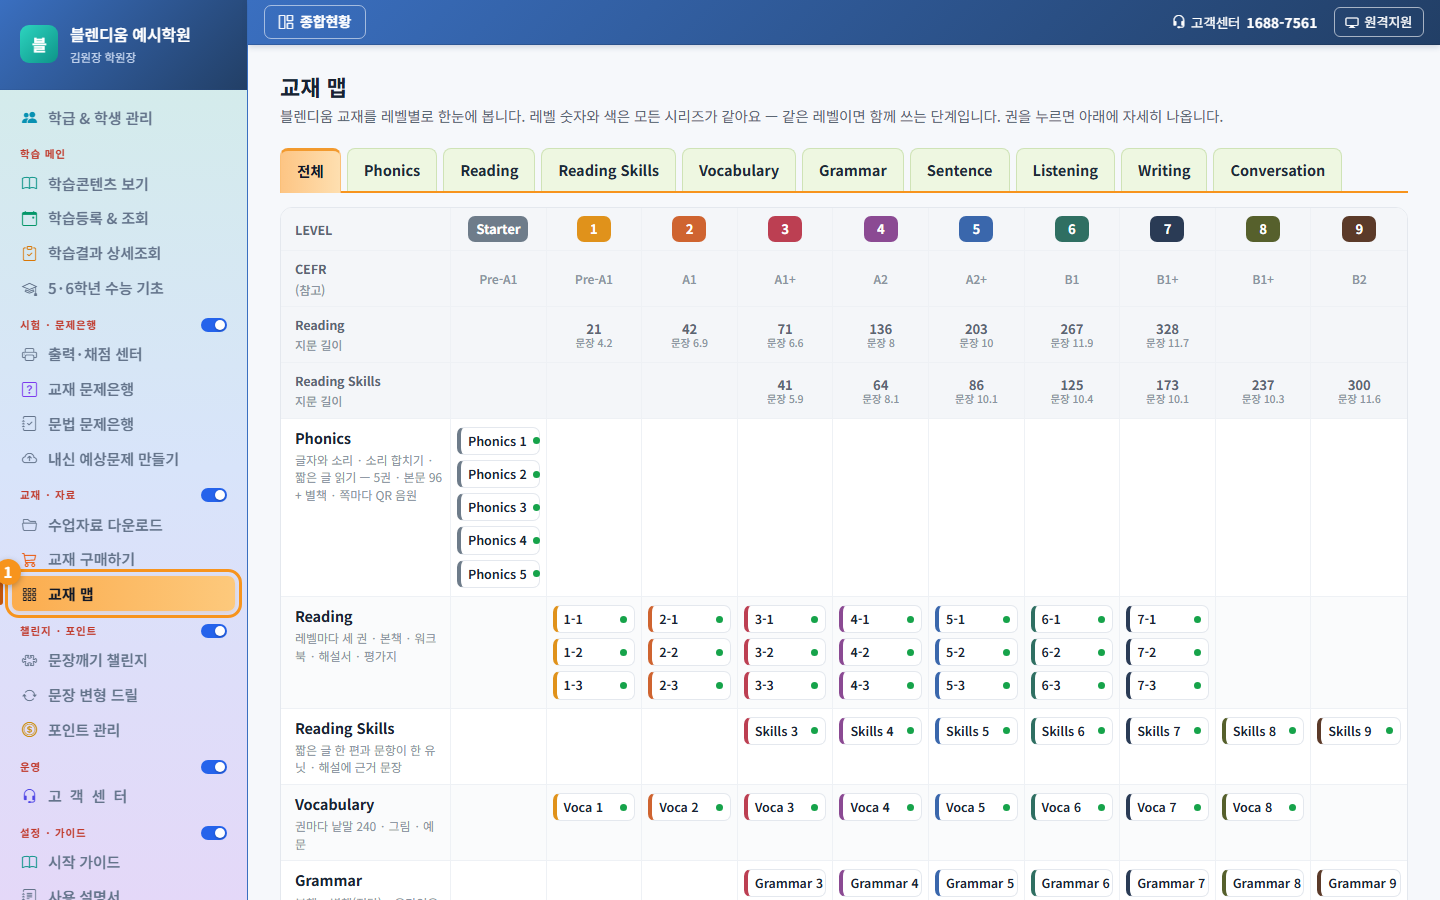1440x900 pixels.
Task: Open 내신 예상문제 만들기 cloud icon
Action: (x=30, y=459)
